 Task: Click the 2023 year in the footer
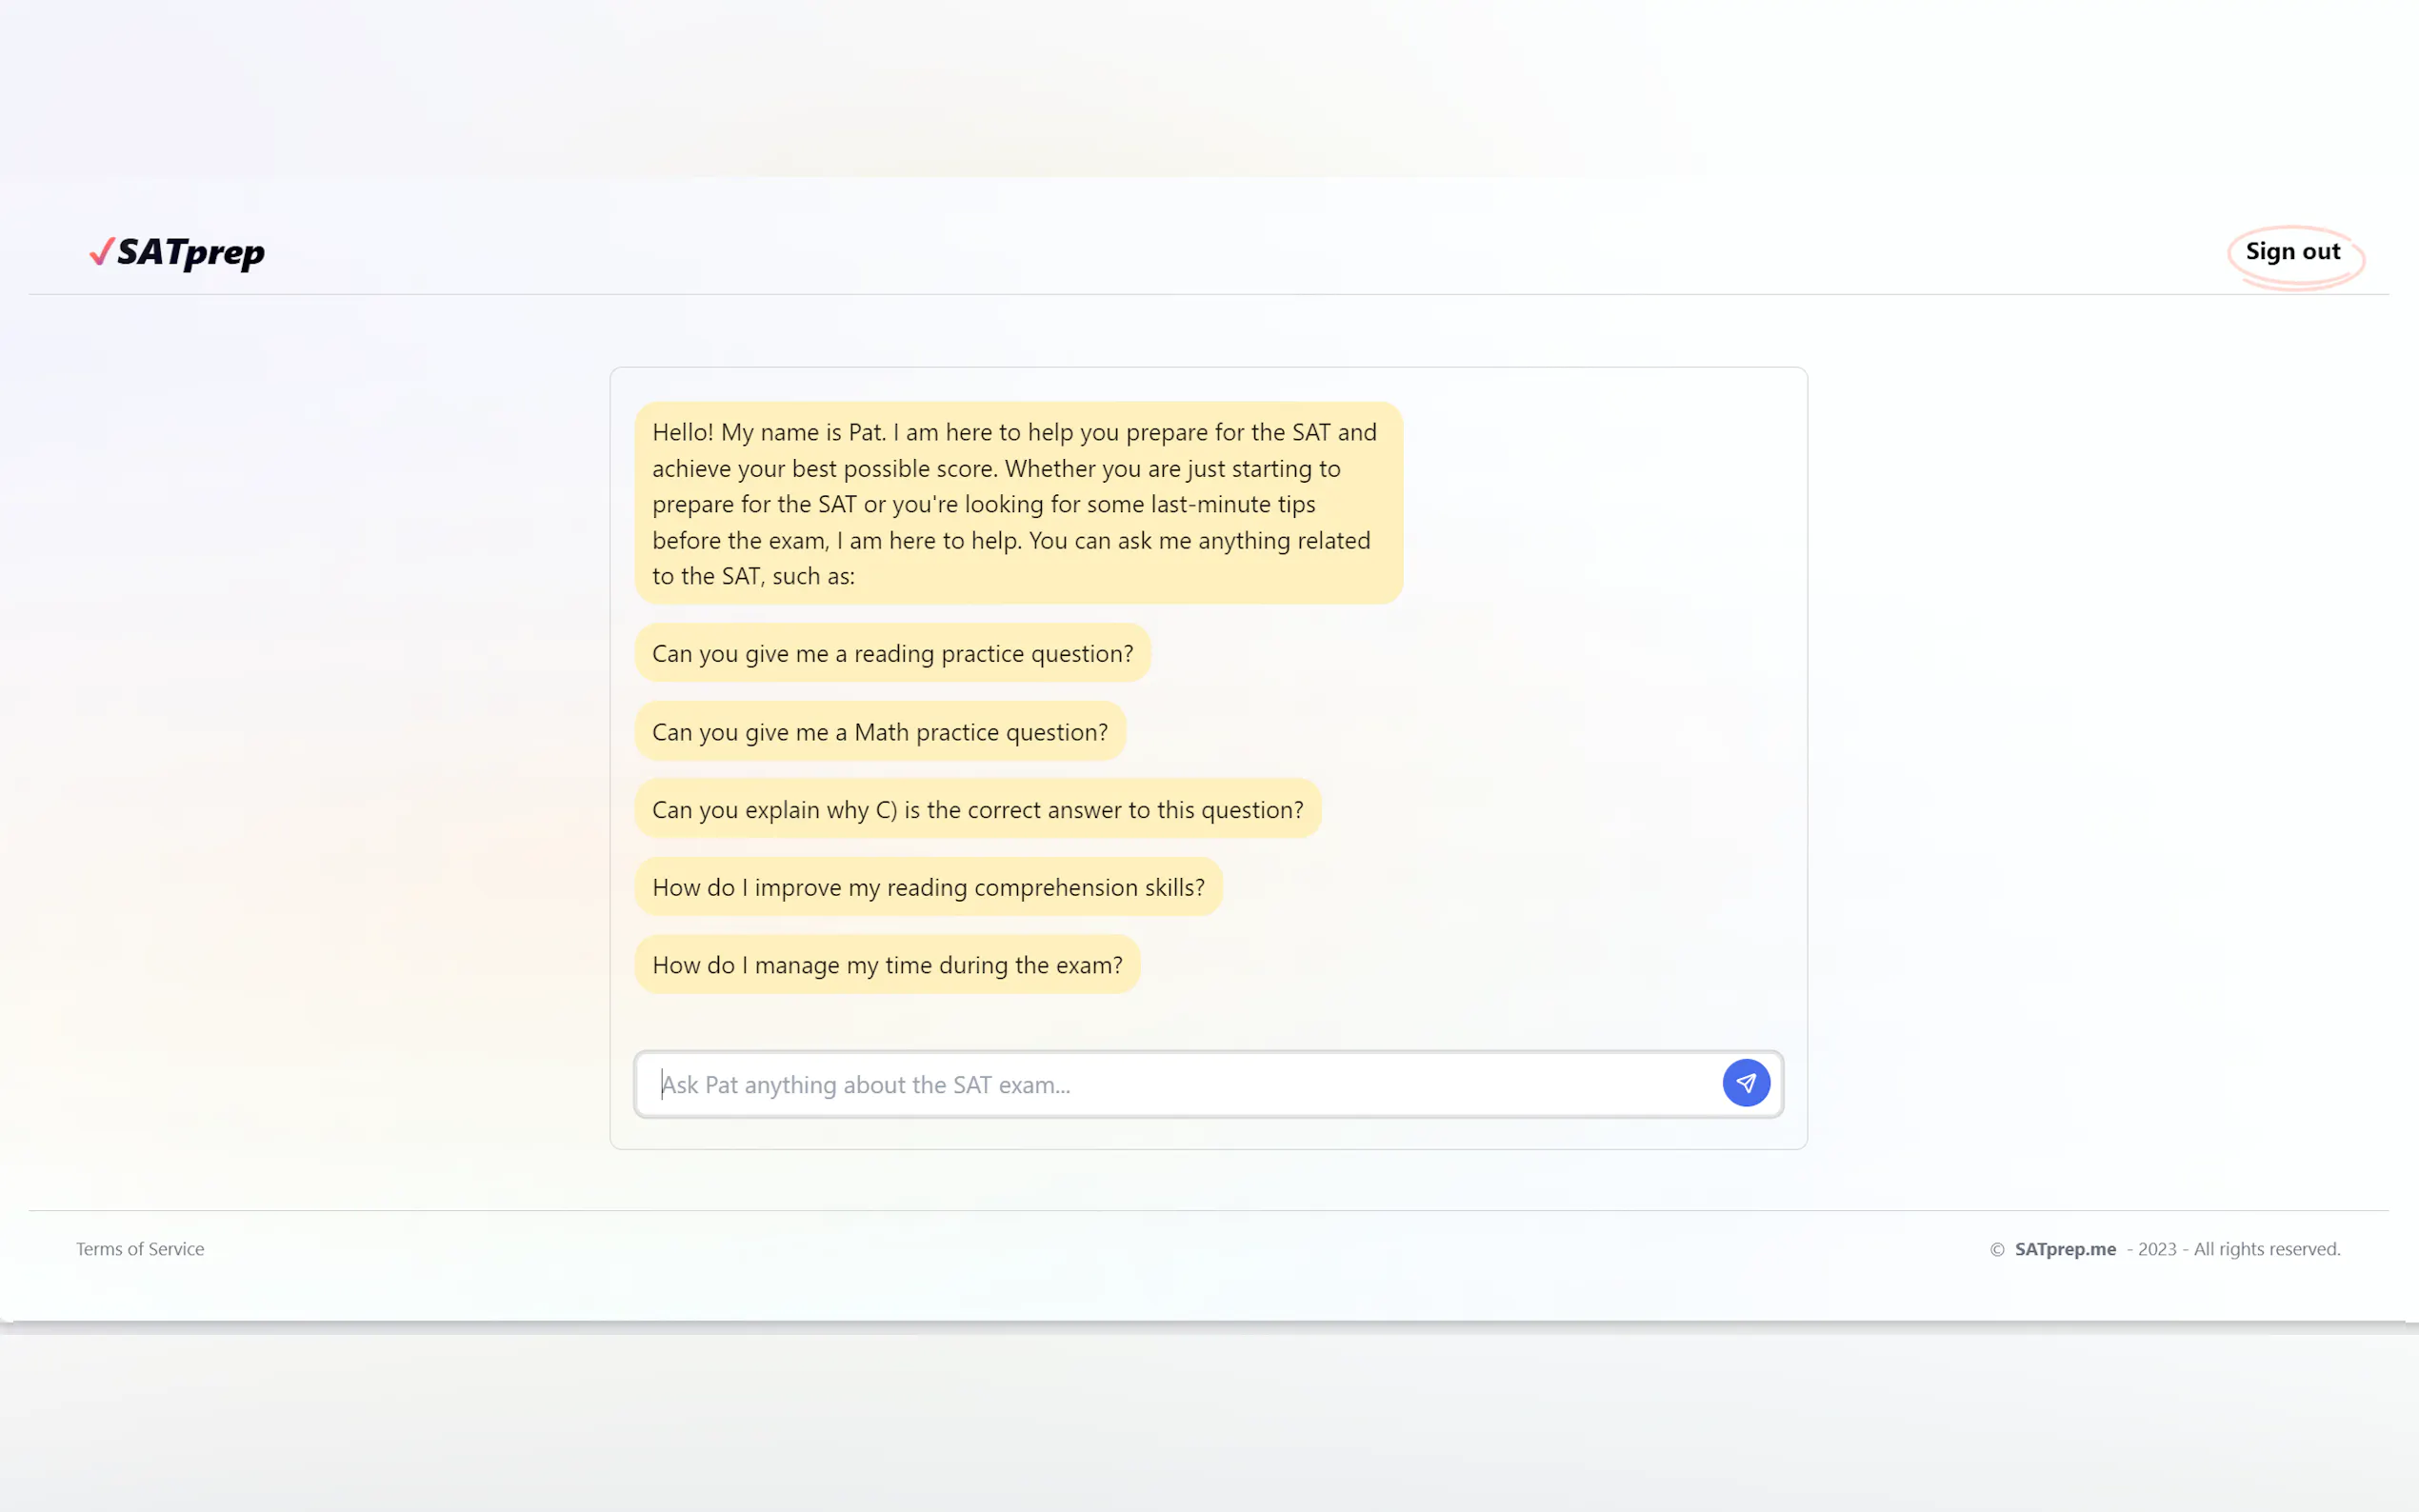pos(2156,1249)
